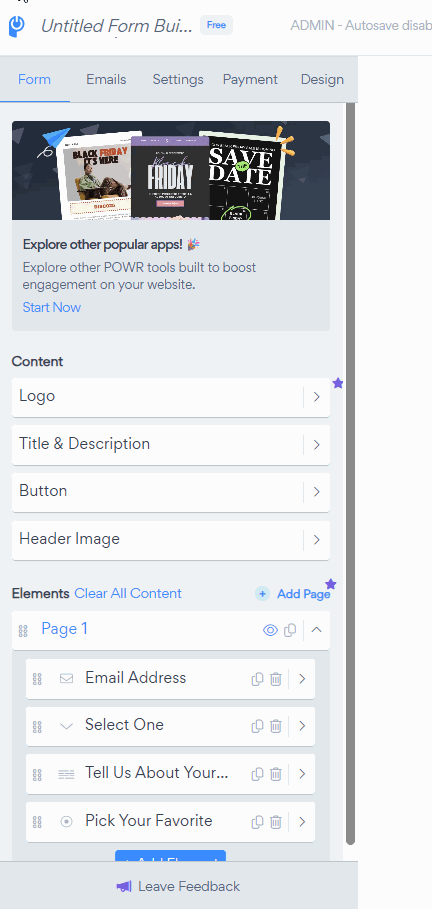432x909 pixels.
Task: Open the Title & Description chevron
Action: tap(317, 445)
